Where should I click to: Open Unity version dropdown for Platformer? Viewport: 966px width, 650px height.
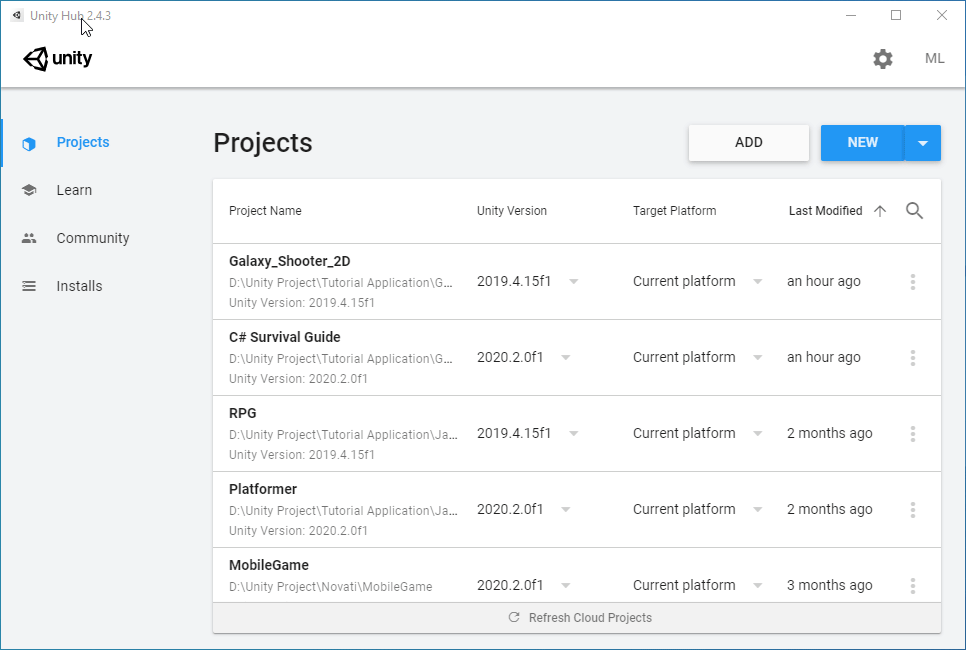(x=566, y=510)
